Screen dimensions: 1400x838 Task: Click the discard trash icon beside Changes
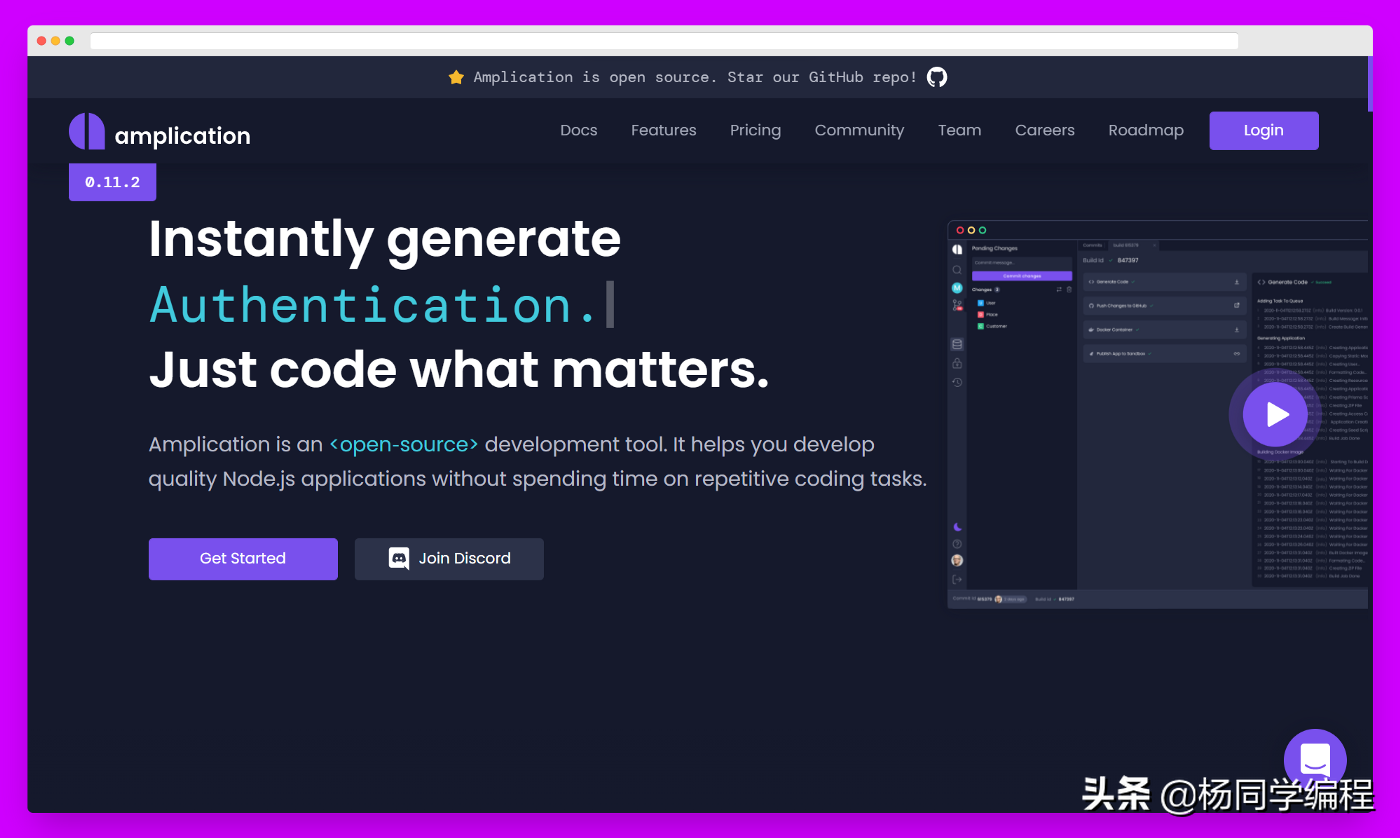1069,290
